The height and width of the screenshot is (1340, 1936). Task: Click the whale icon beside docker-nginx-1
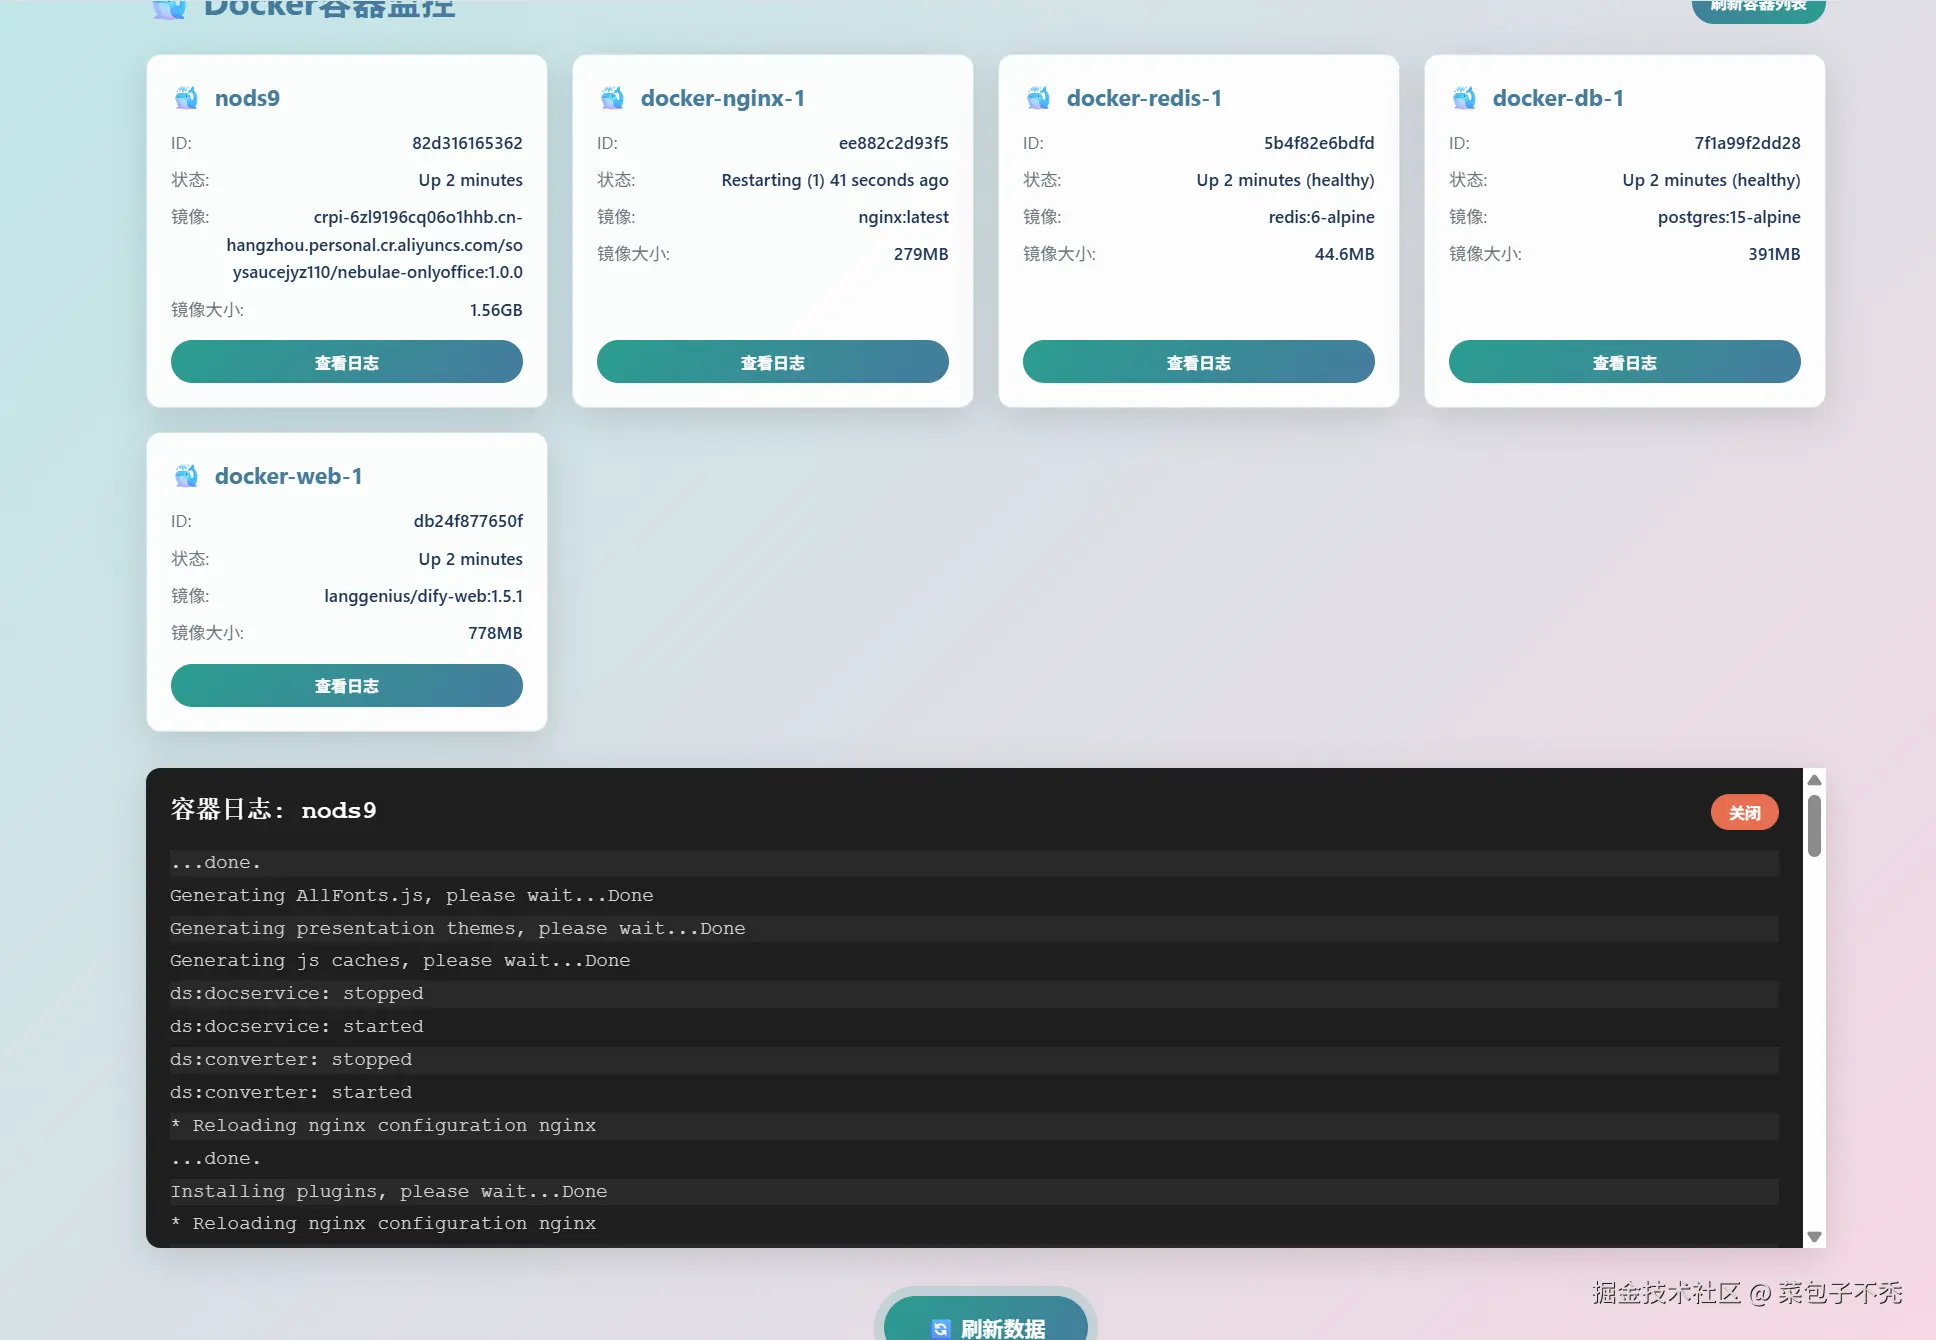(612, 97)
